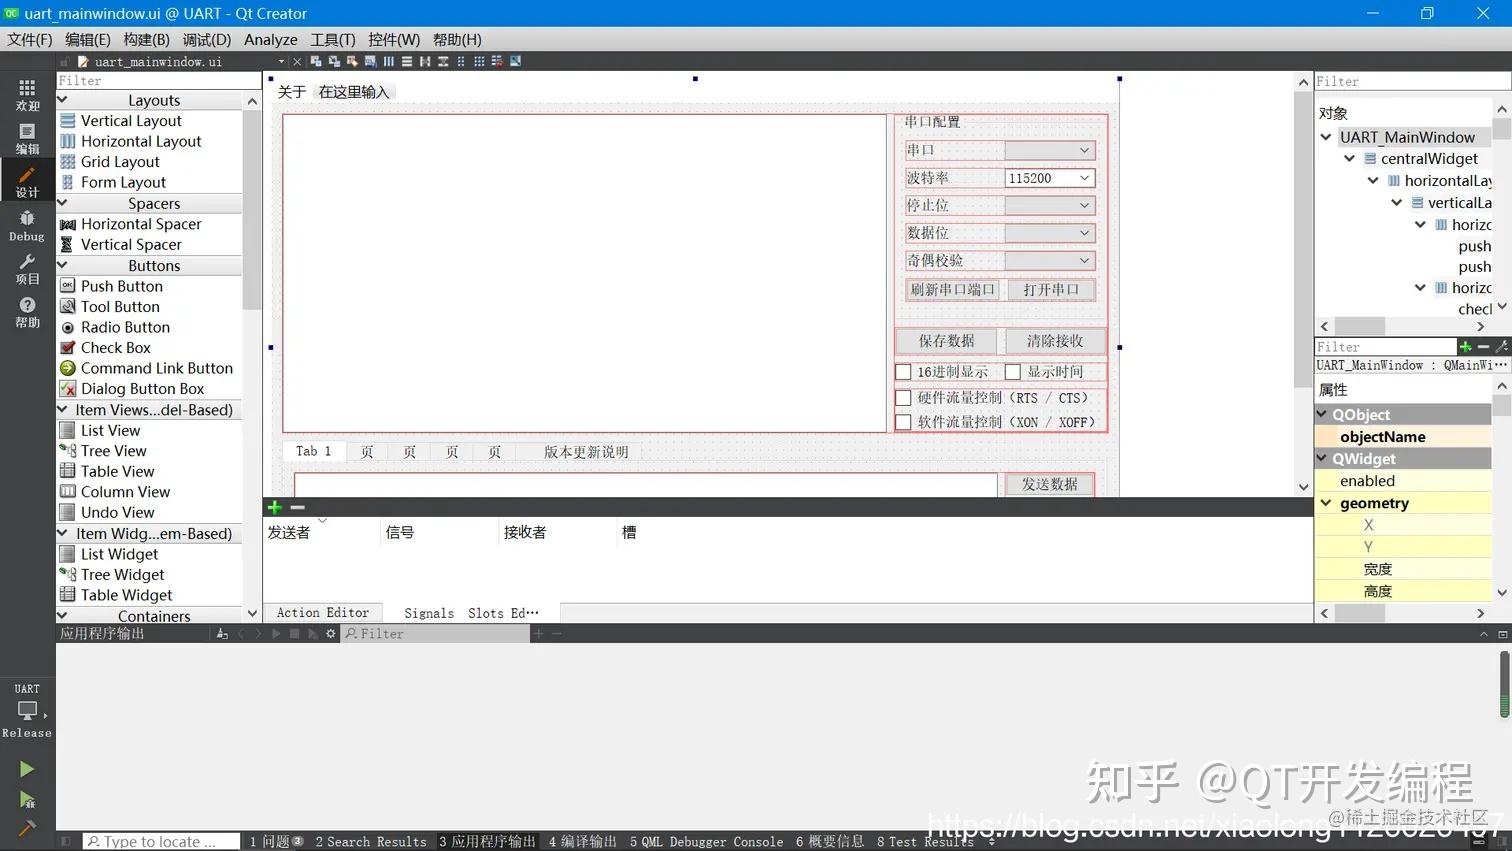Toggle 软件流量控制（XON / XOFF）checkbox
1512x851 pixels.
pos(903,421)
